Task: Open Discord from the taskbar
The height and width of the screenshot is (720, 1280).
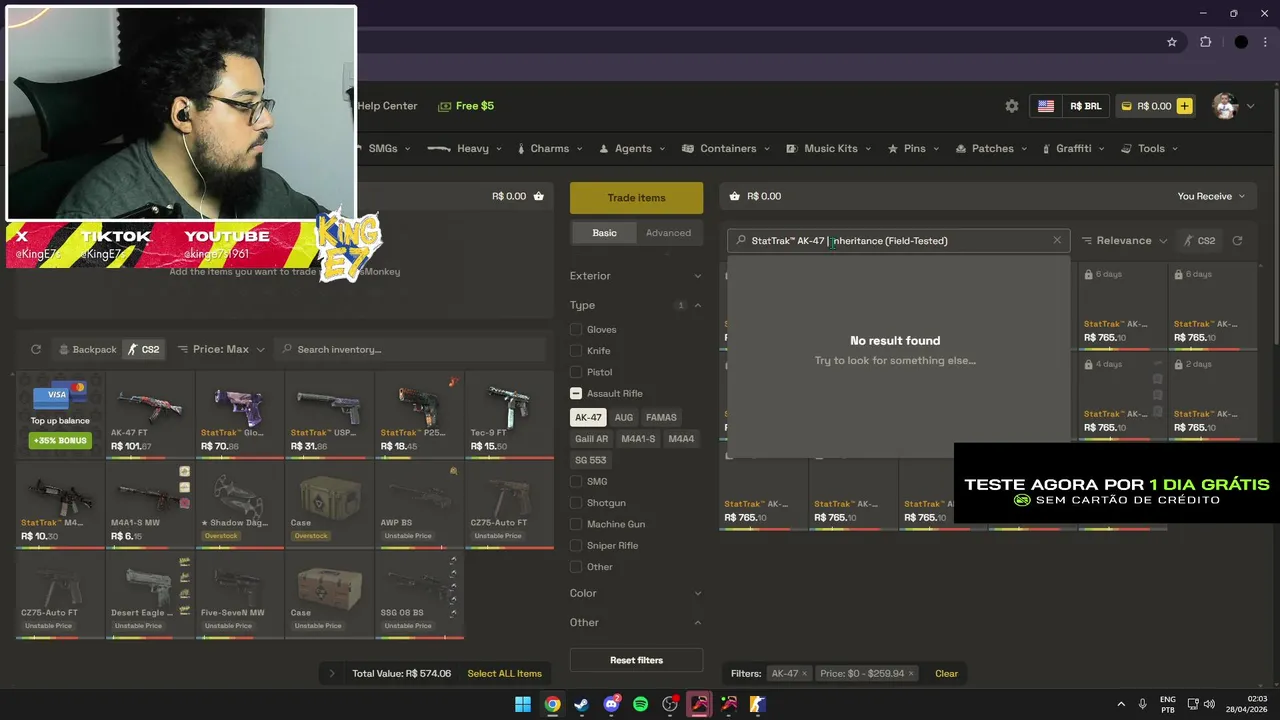Action: click(x=612, y=704)
